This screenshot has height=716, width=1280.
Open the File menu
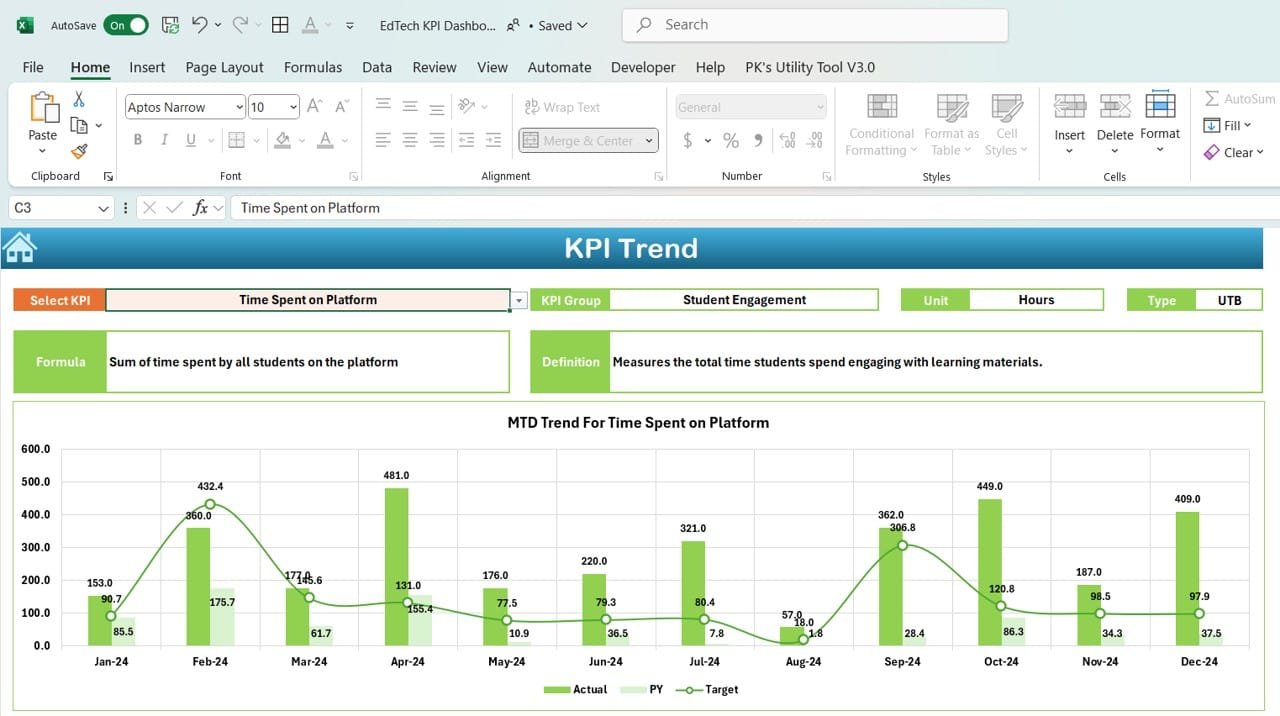pyautogui.click(x=33, y=67)
